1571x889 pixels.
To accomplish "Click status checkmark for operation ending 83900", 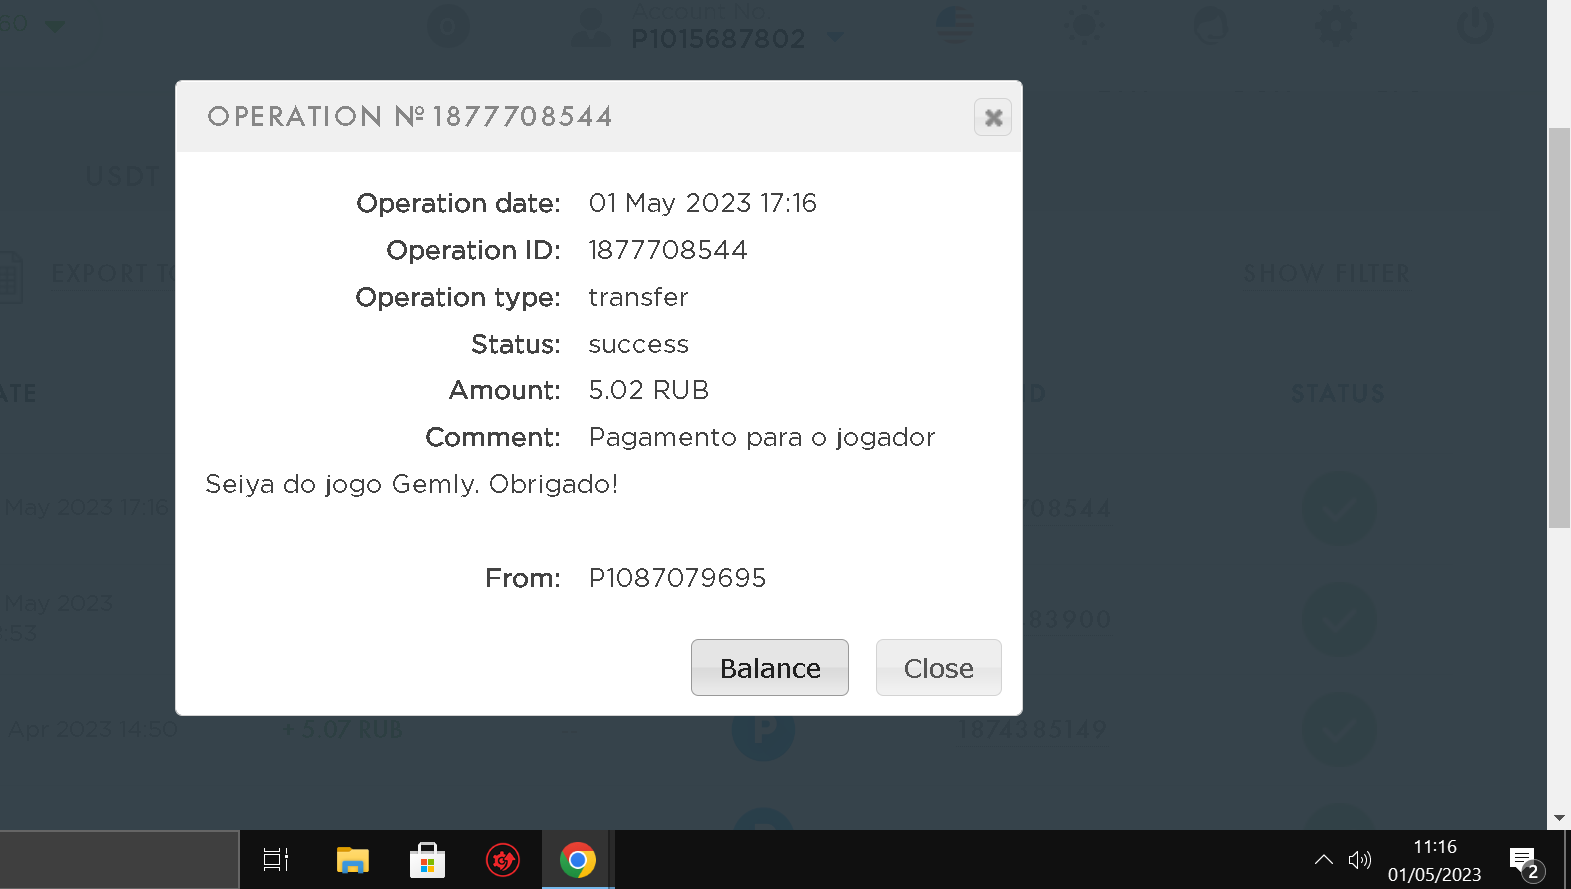I will (x=1339, y=620).
